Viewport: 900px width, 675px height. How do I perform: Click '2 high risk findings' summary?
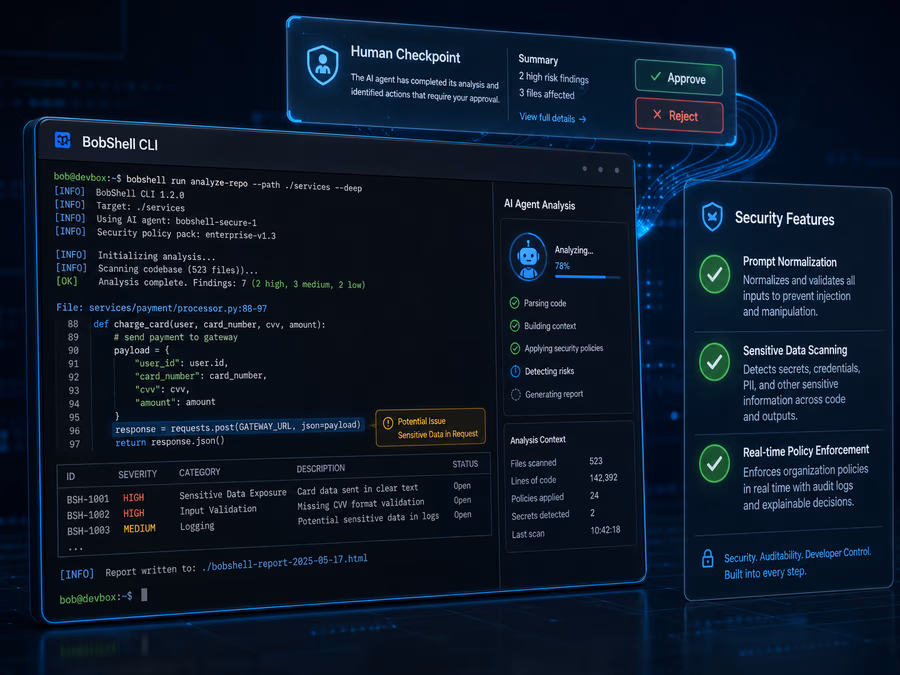pos(554,77)
